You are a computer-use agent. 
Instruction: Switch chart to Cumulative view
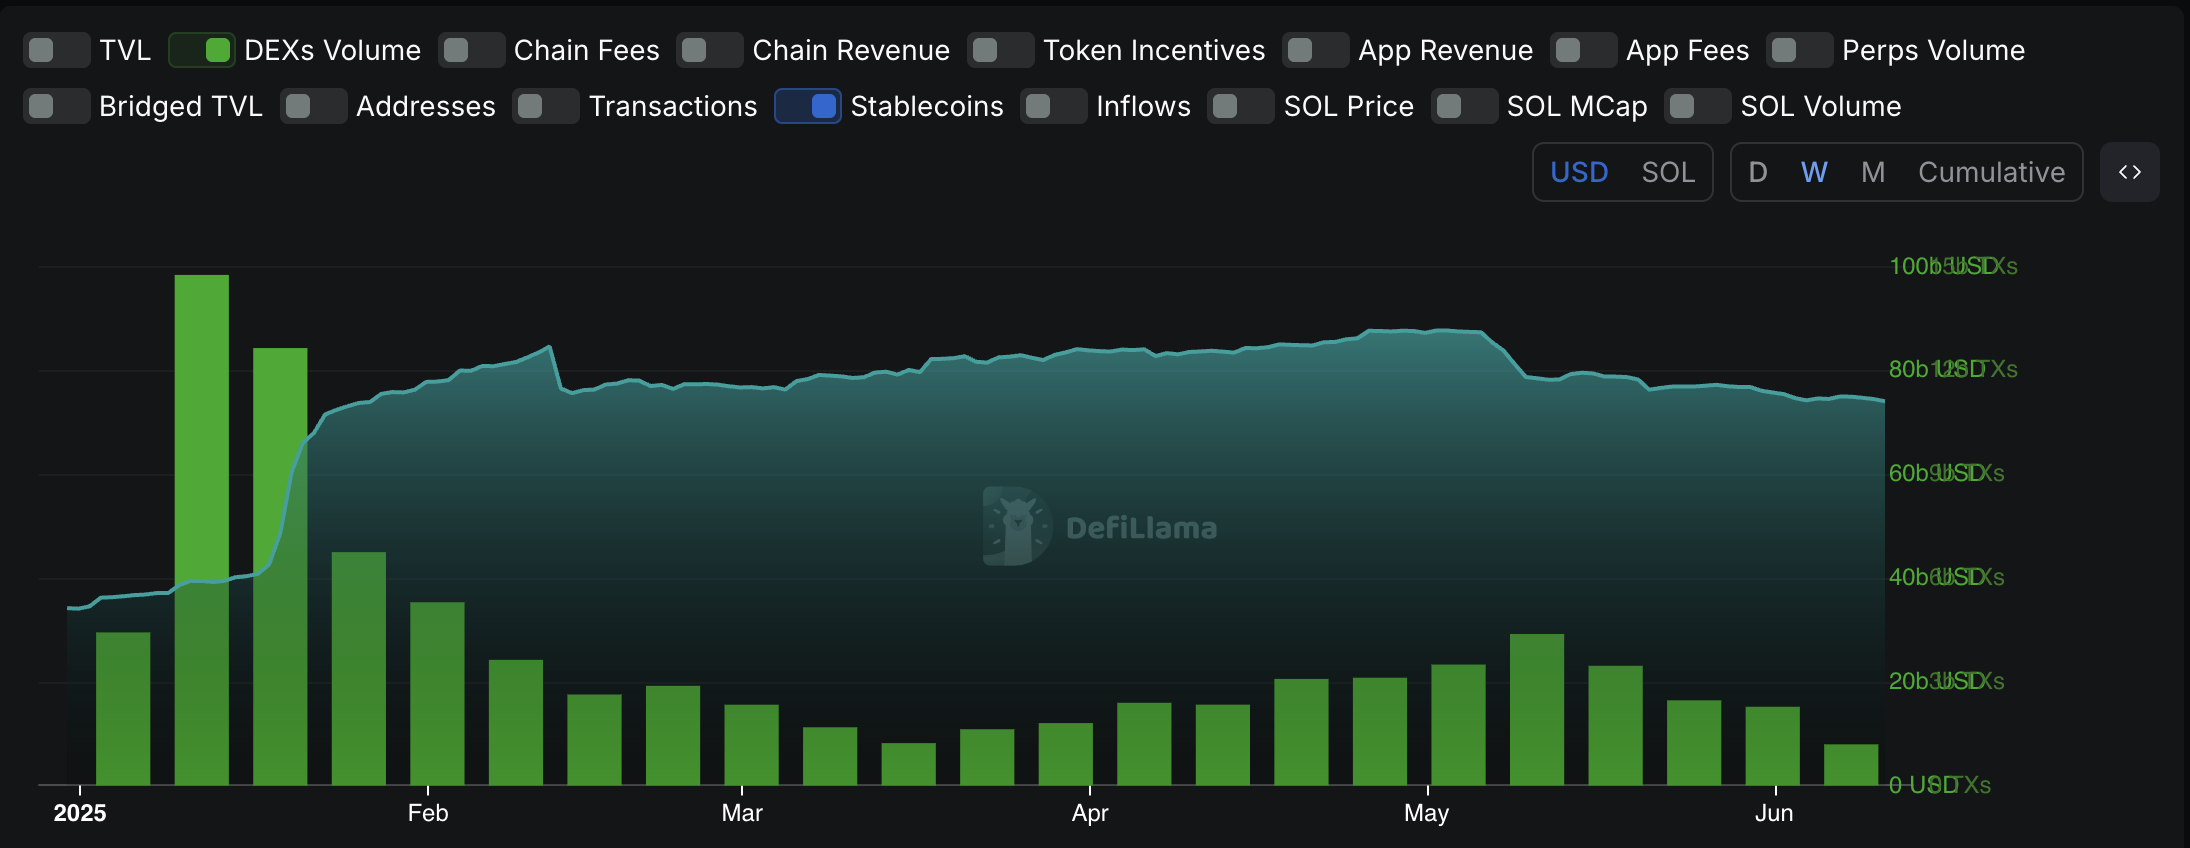(x=1991, y=172)
